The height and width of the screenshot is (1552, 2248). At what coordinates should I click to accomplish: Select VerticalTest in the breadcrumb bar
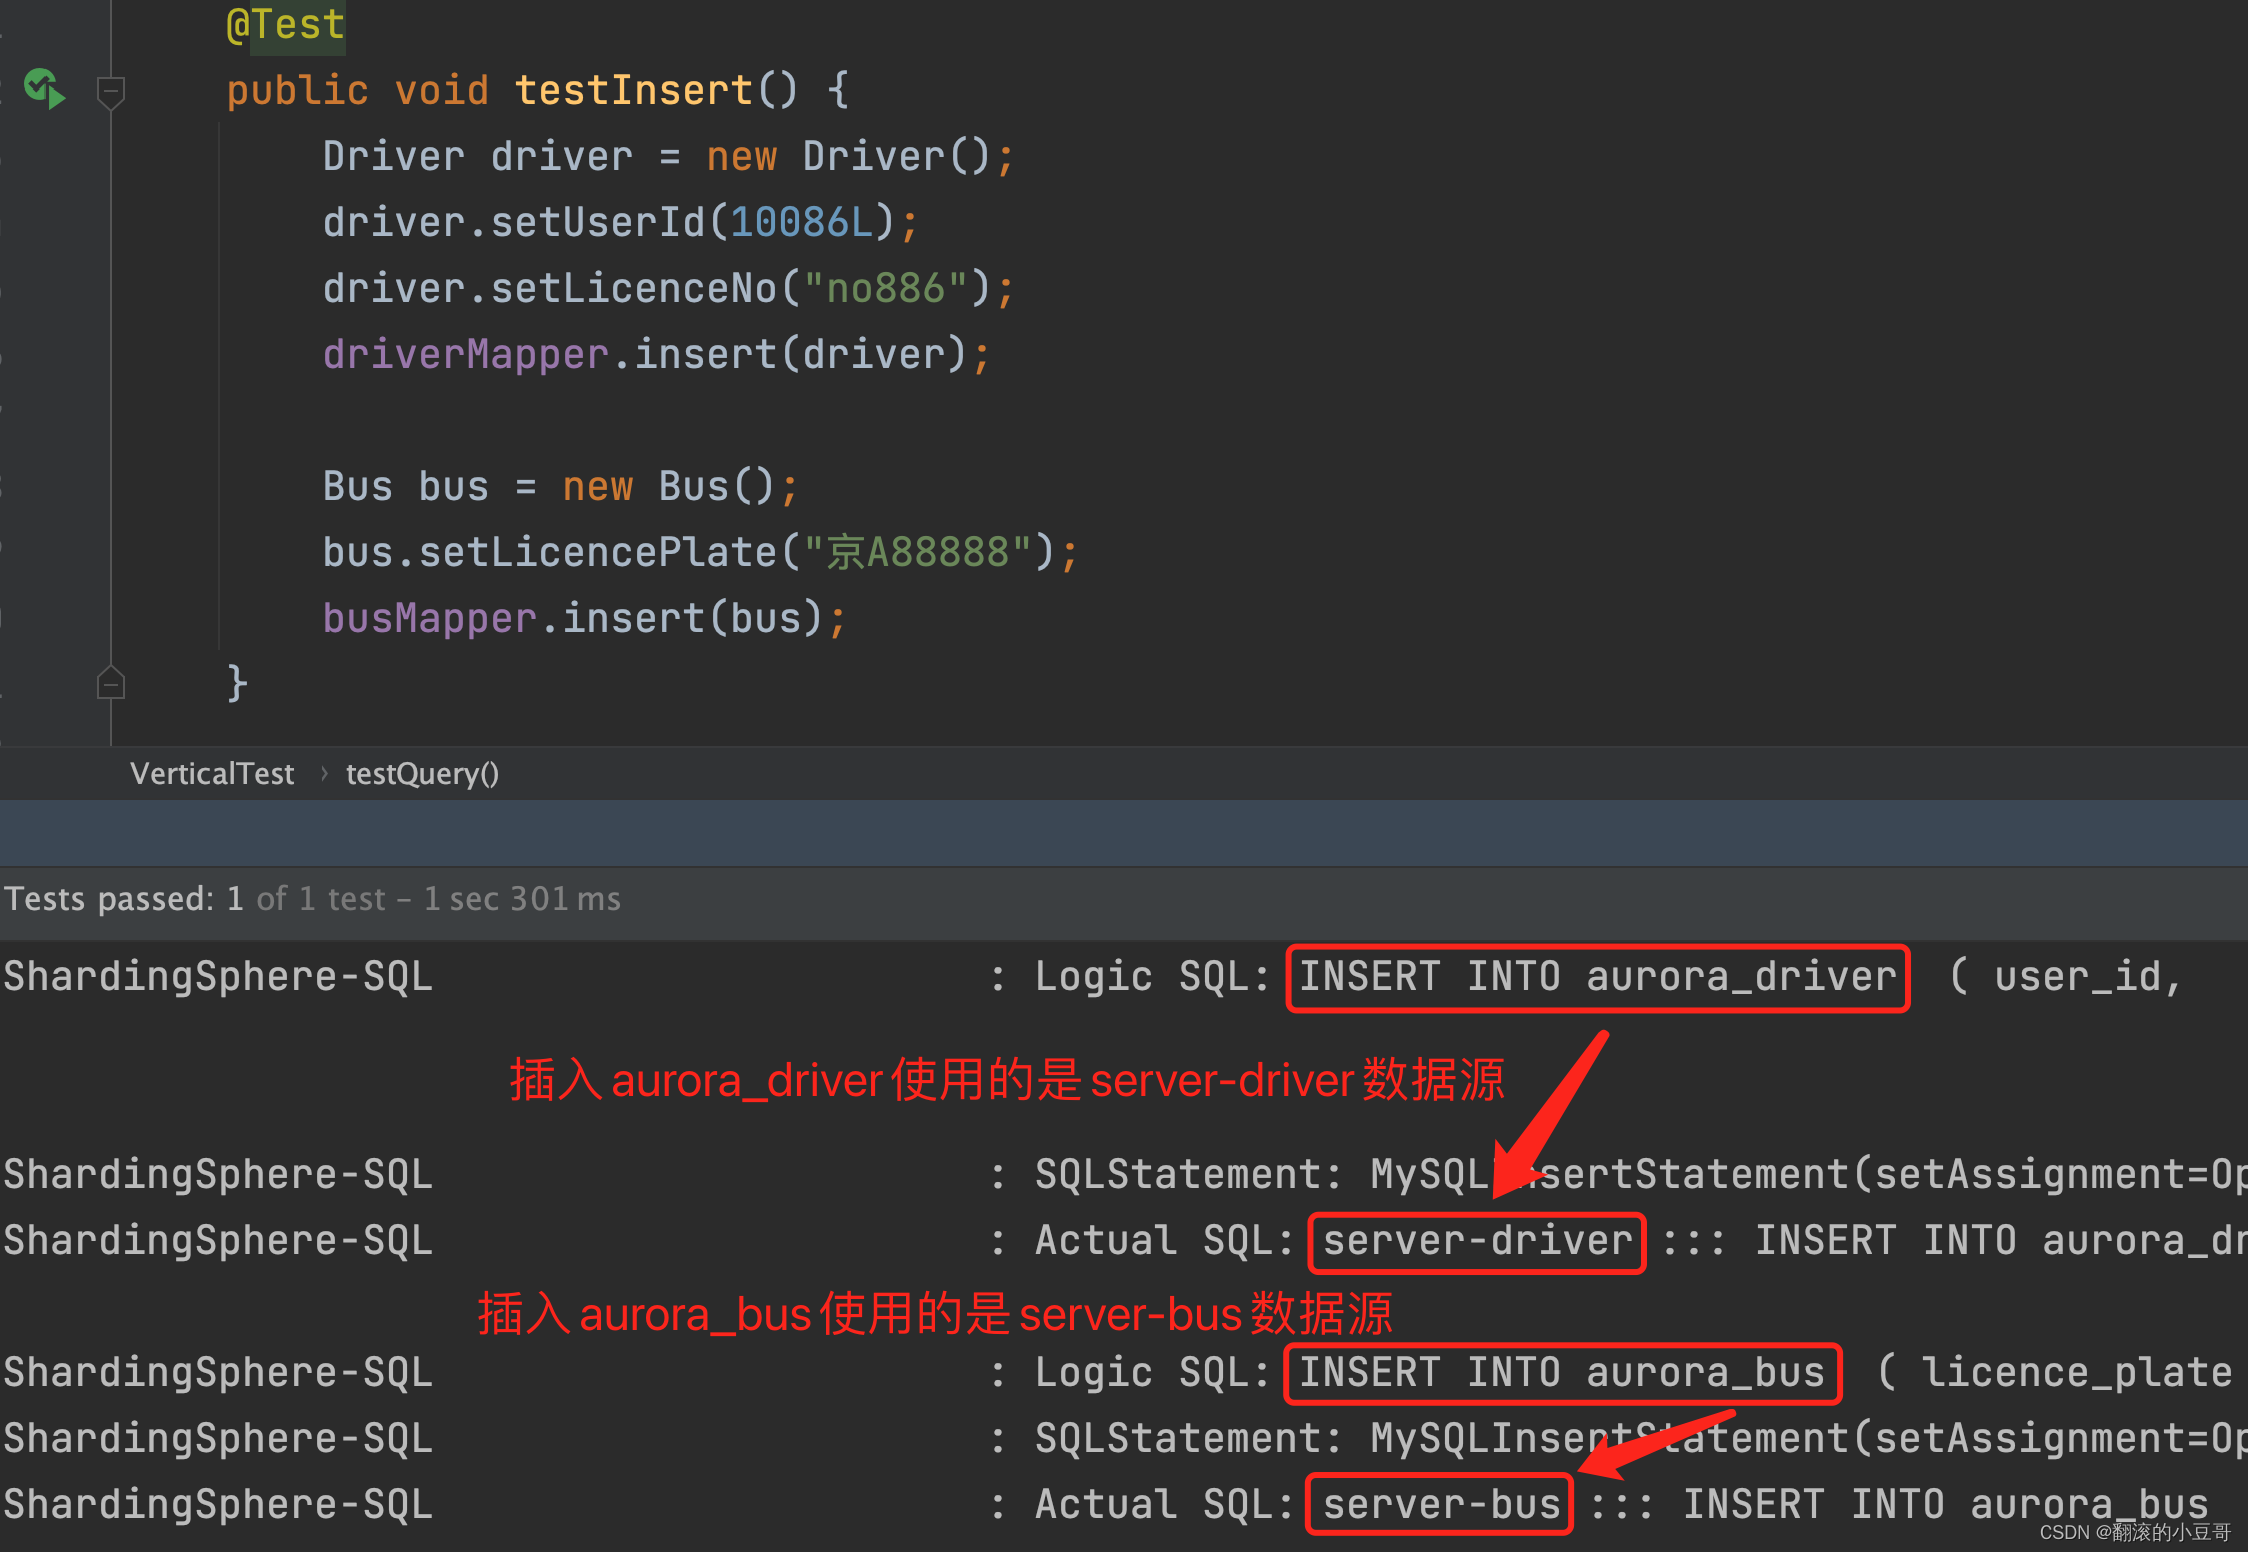pyautogui.click(x=212, y=773)
